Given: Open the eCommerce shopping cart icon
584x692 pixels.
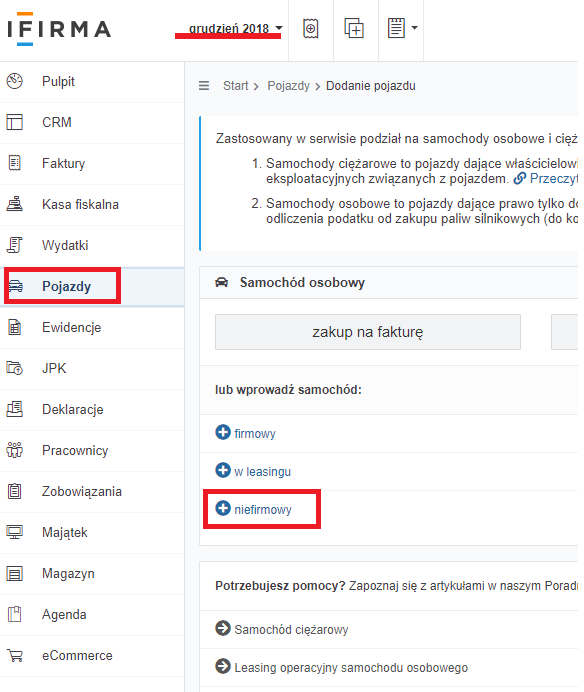Looking at the screenshot, I should [x=15, y=655].
